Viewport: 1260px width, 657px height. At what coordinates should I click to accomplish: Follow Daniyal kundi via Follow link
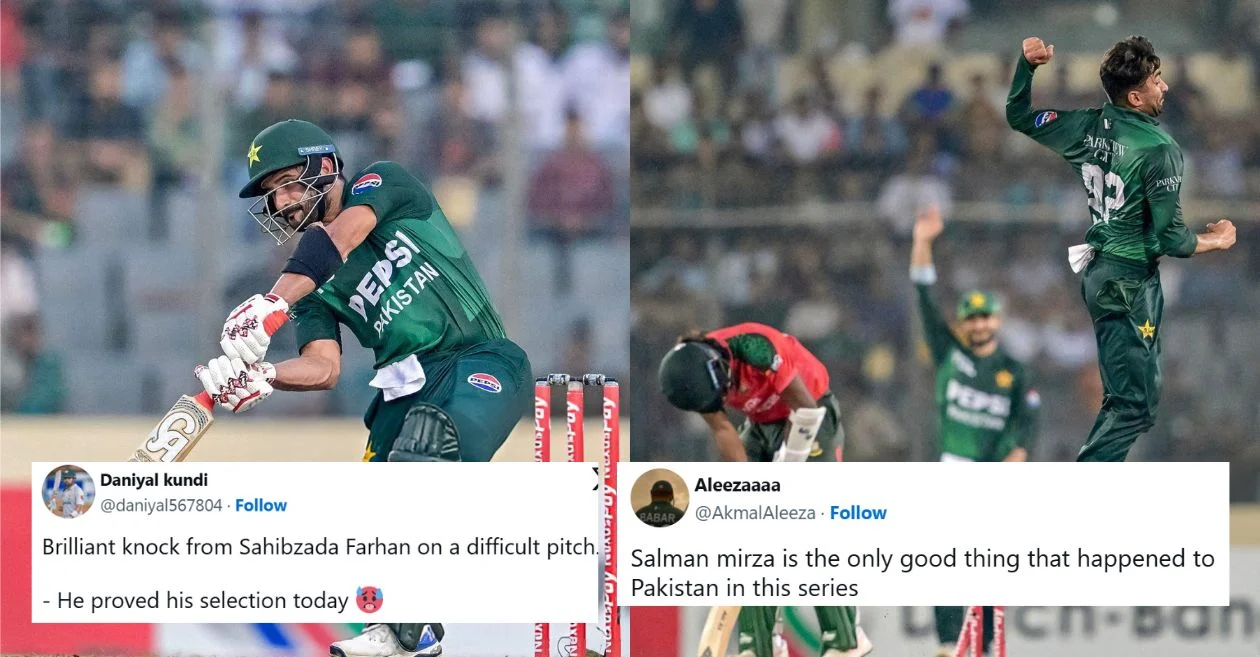click(261, 505)
